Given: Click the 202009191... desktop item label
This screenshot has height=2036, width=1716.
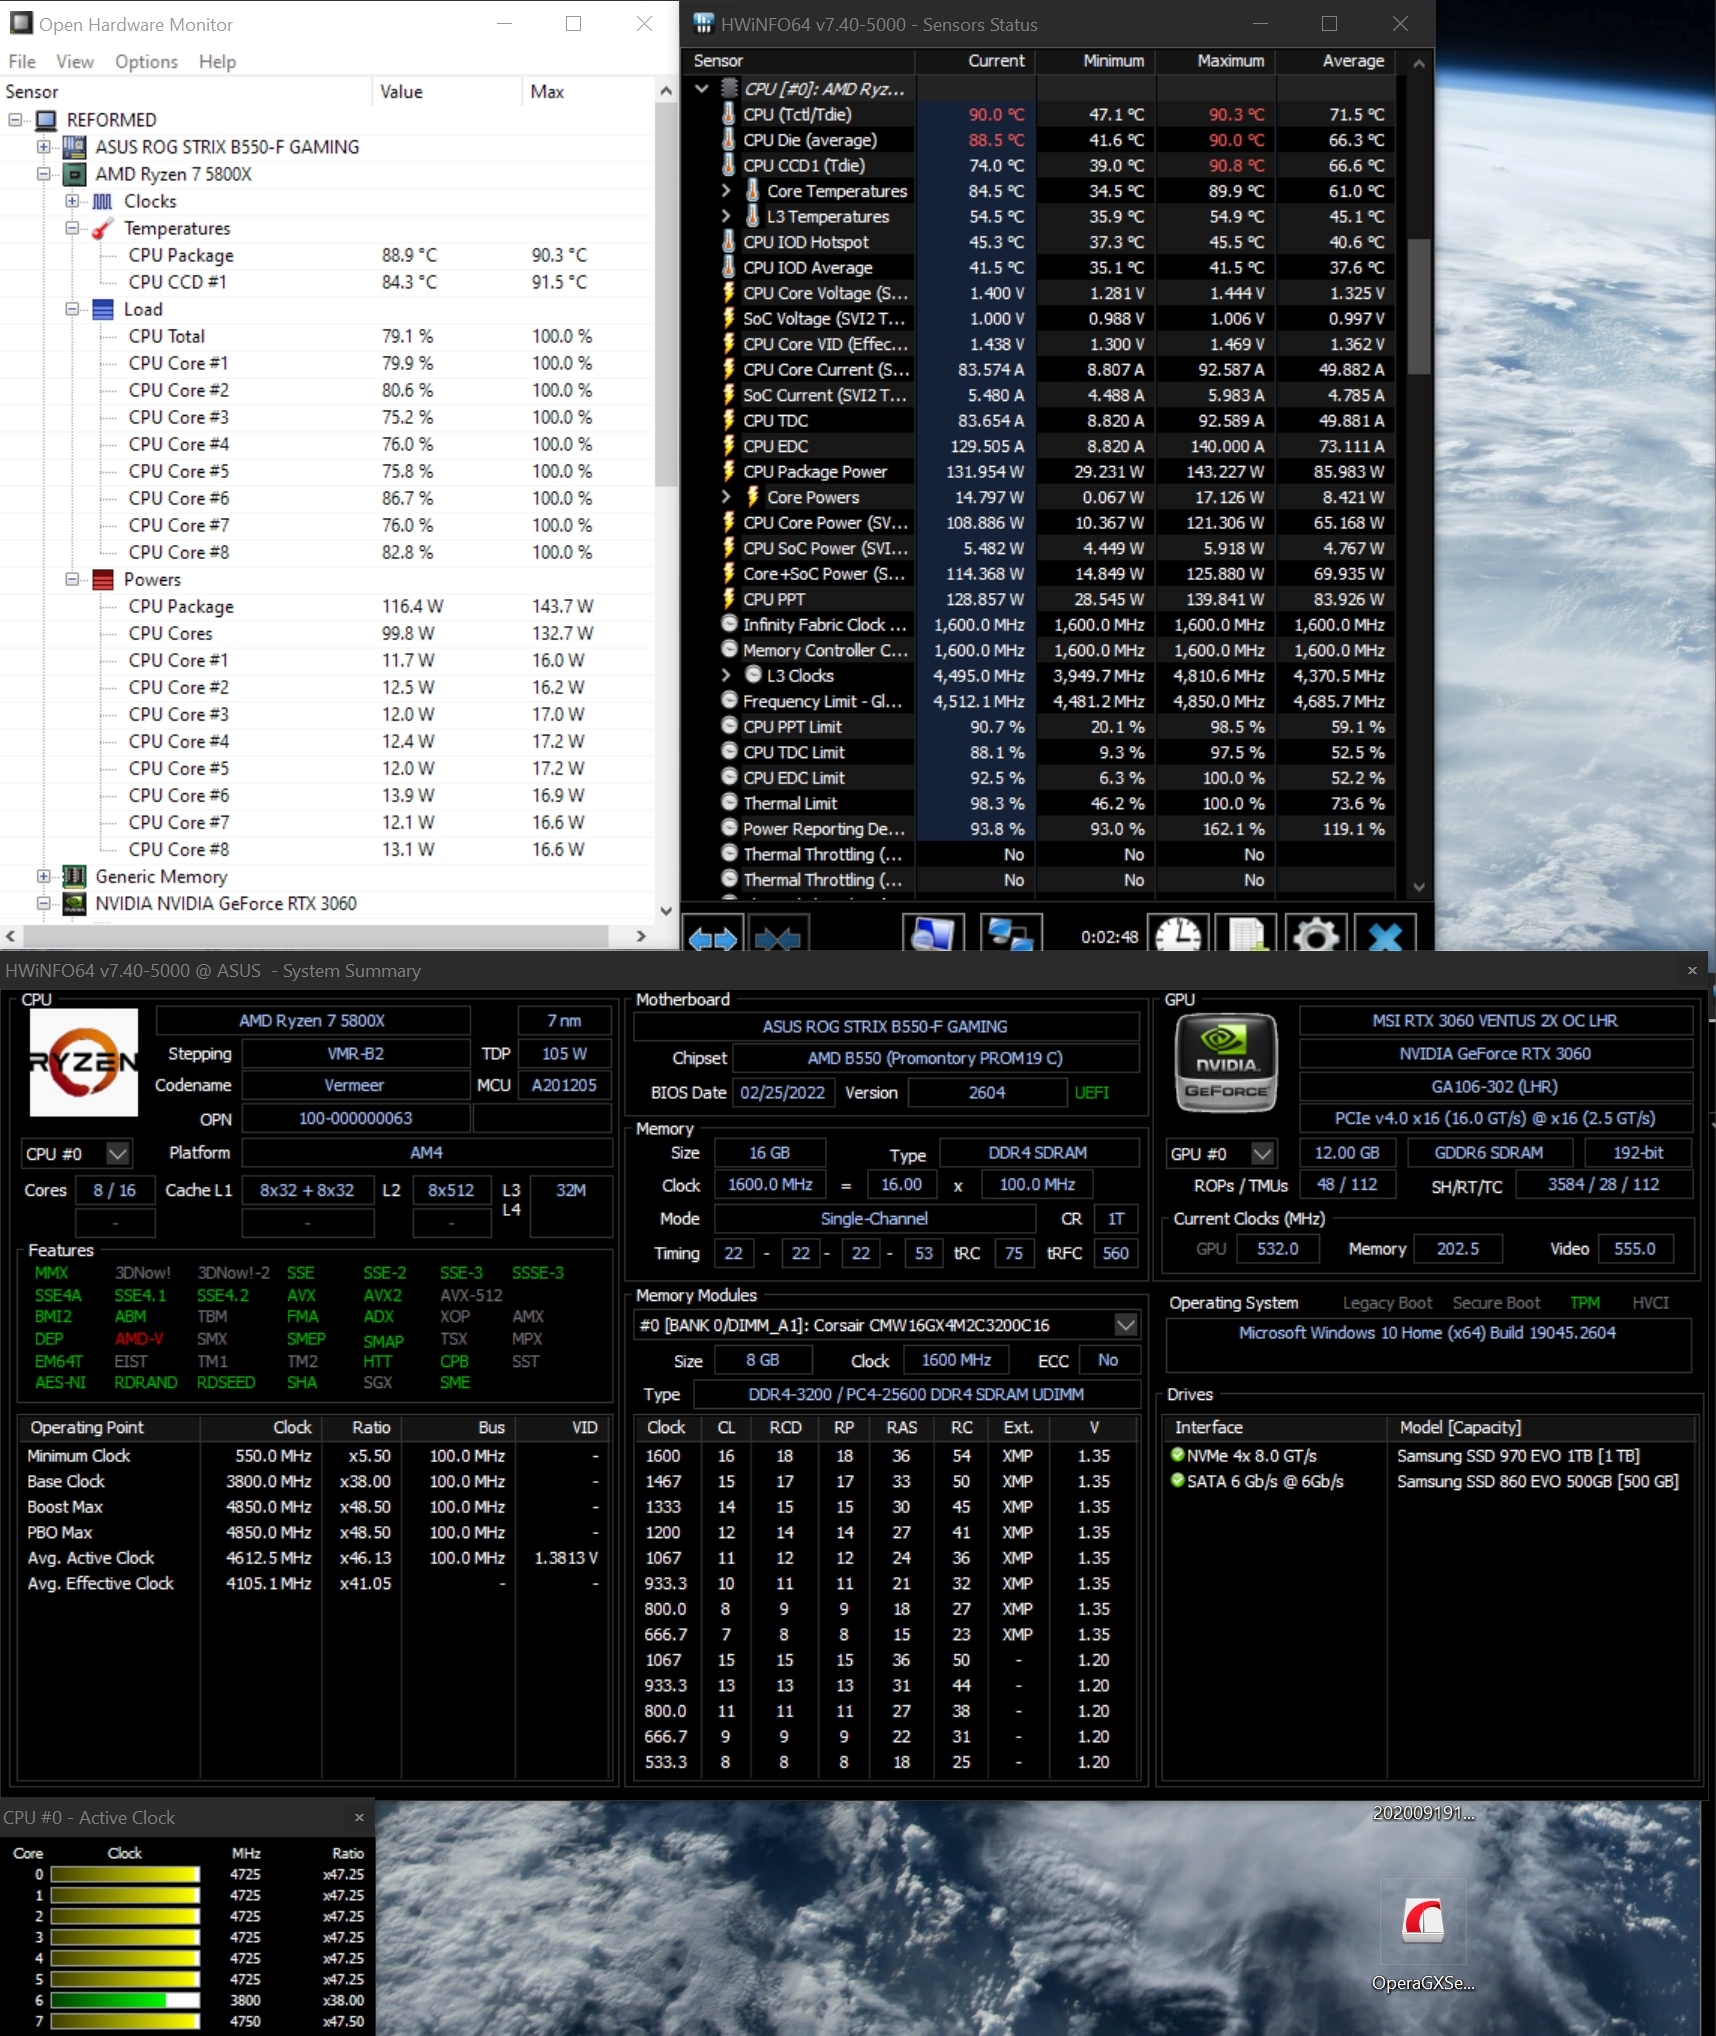Looking at the screenshot, I should click(x=1423, y=1813).
